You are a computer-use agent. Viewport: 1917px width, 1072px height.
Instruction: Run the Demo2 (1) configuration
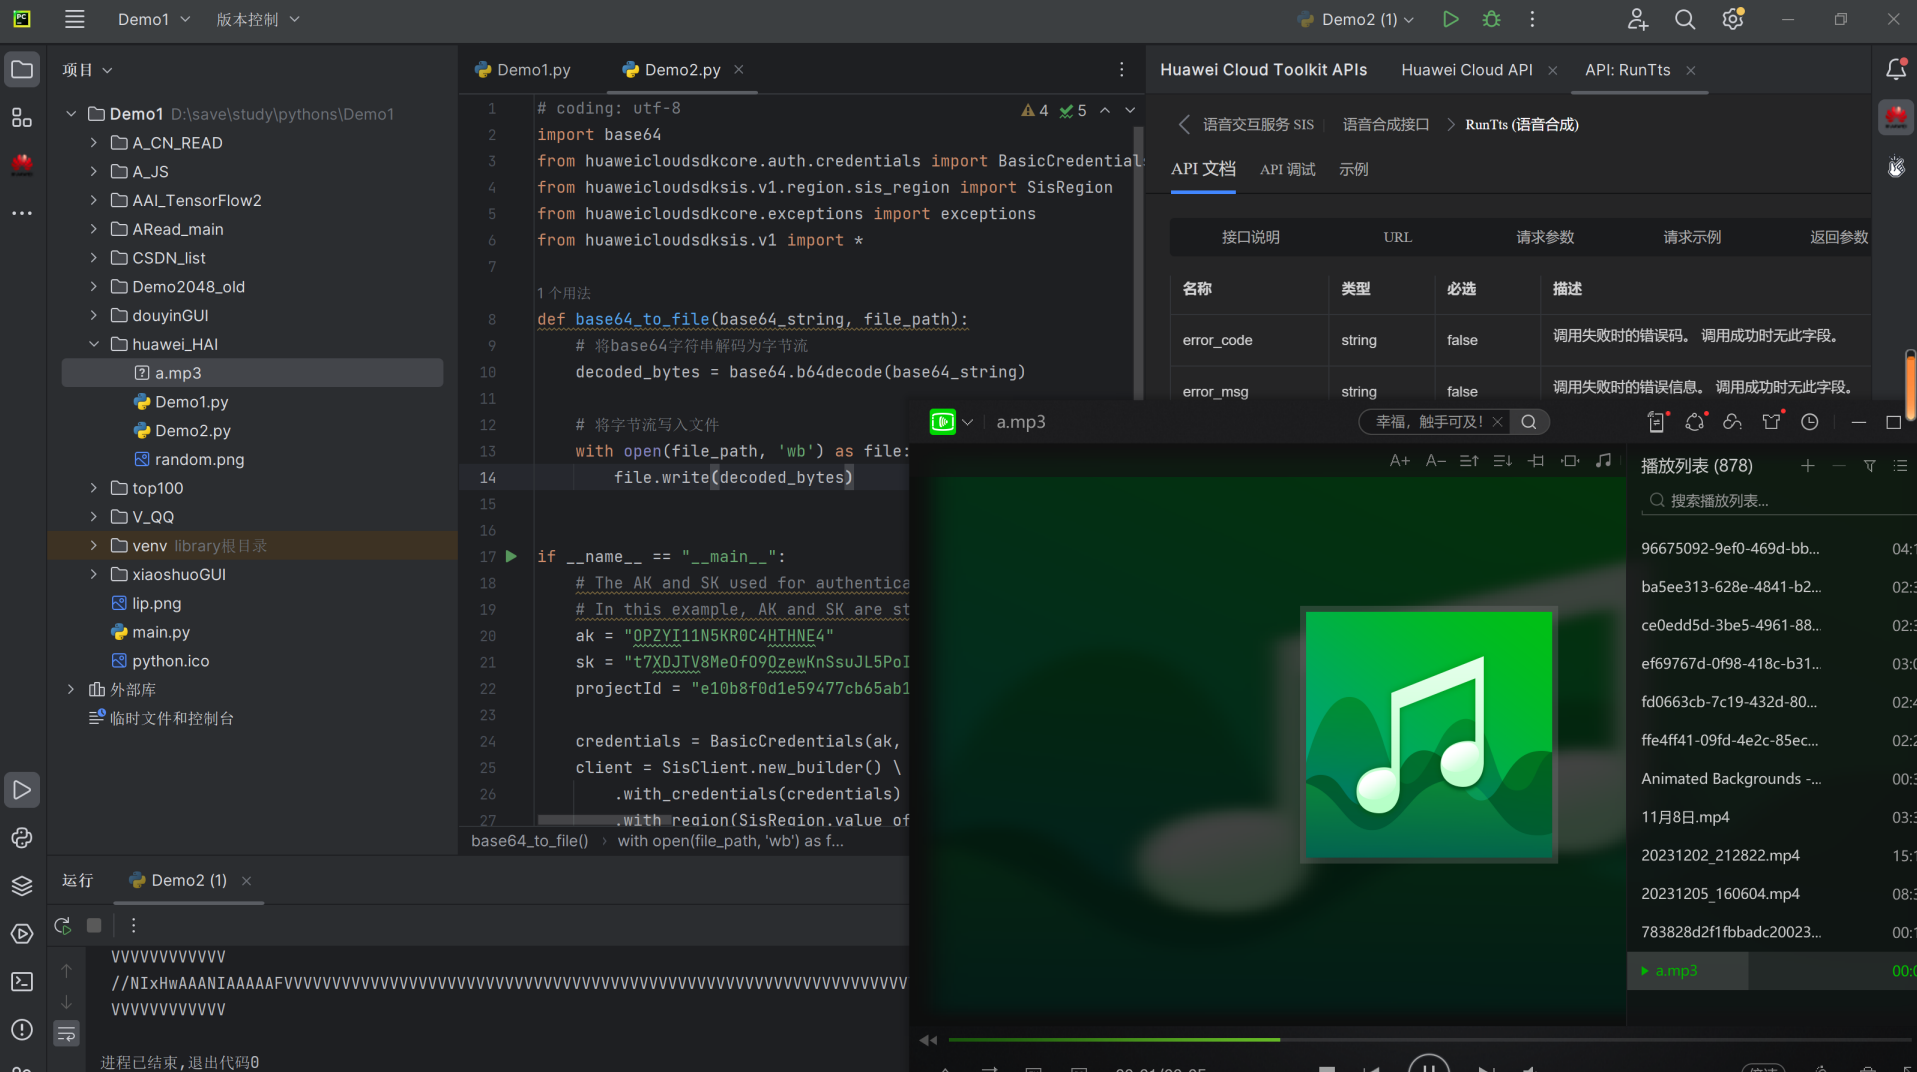(1450, 19)
